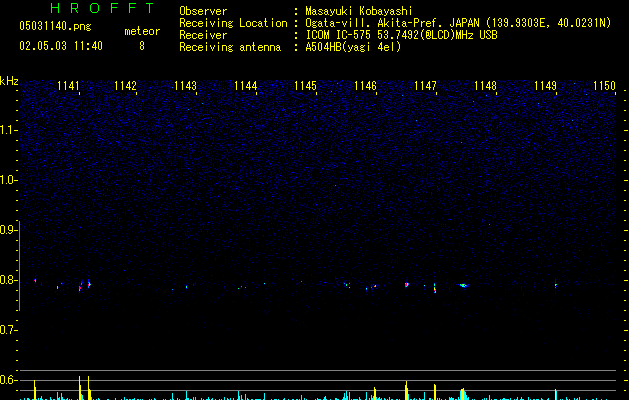Click time axis marker 1150
Viewport: 629px width, 400px height.
tap(604, 86)
